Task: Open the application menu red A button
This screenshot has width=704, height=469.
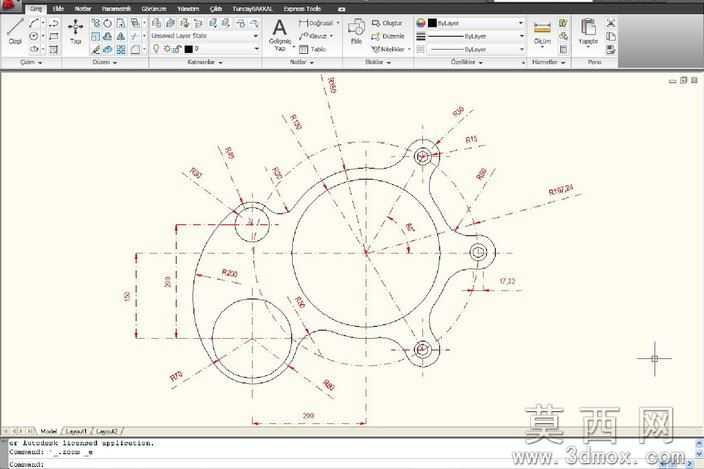Action: point(10,5)
